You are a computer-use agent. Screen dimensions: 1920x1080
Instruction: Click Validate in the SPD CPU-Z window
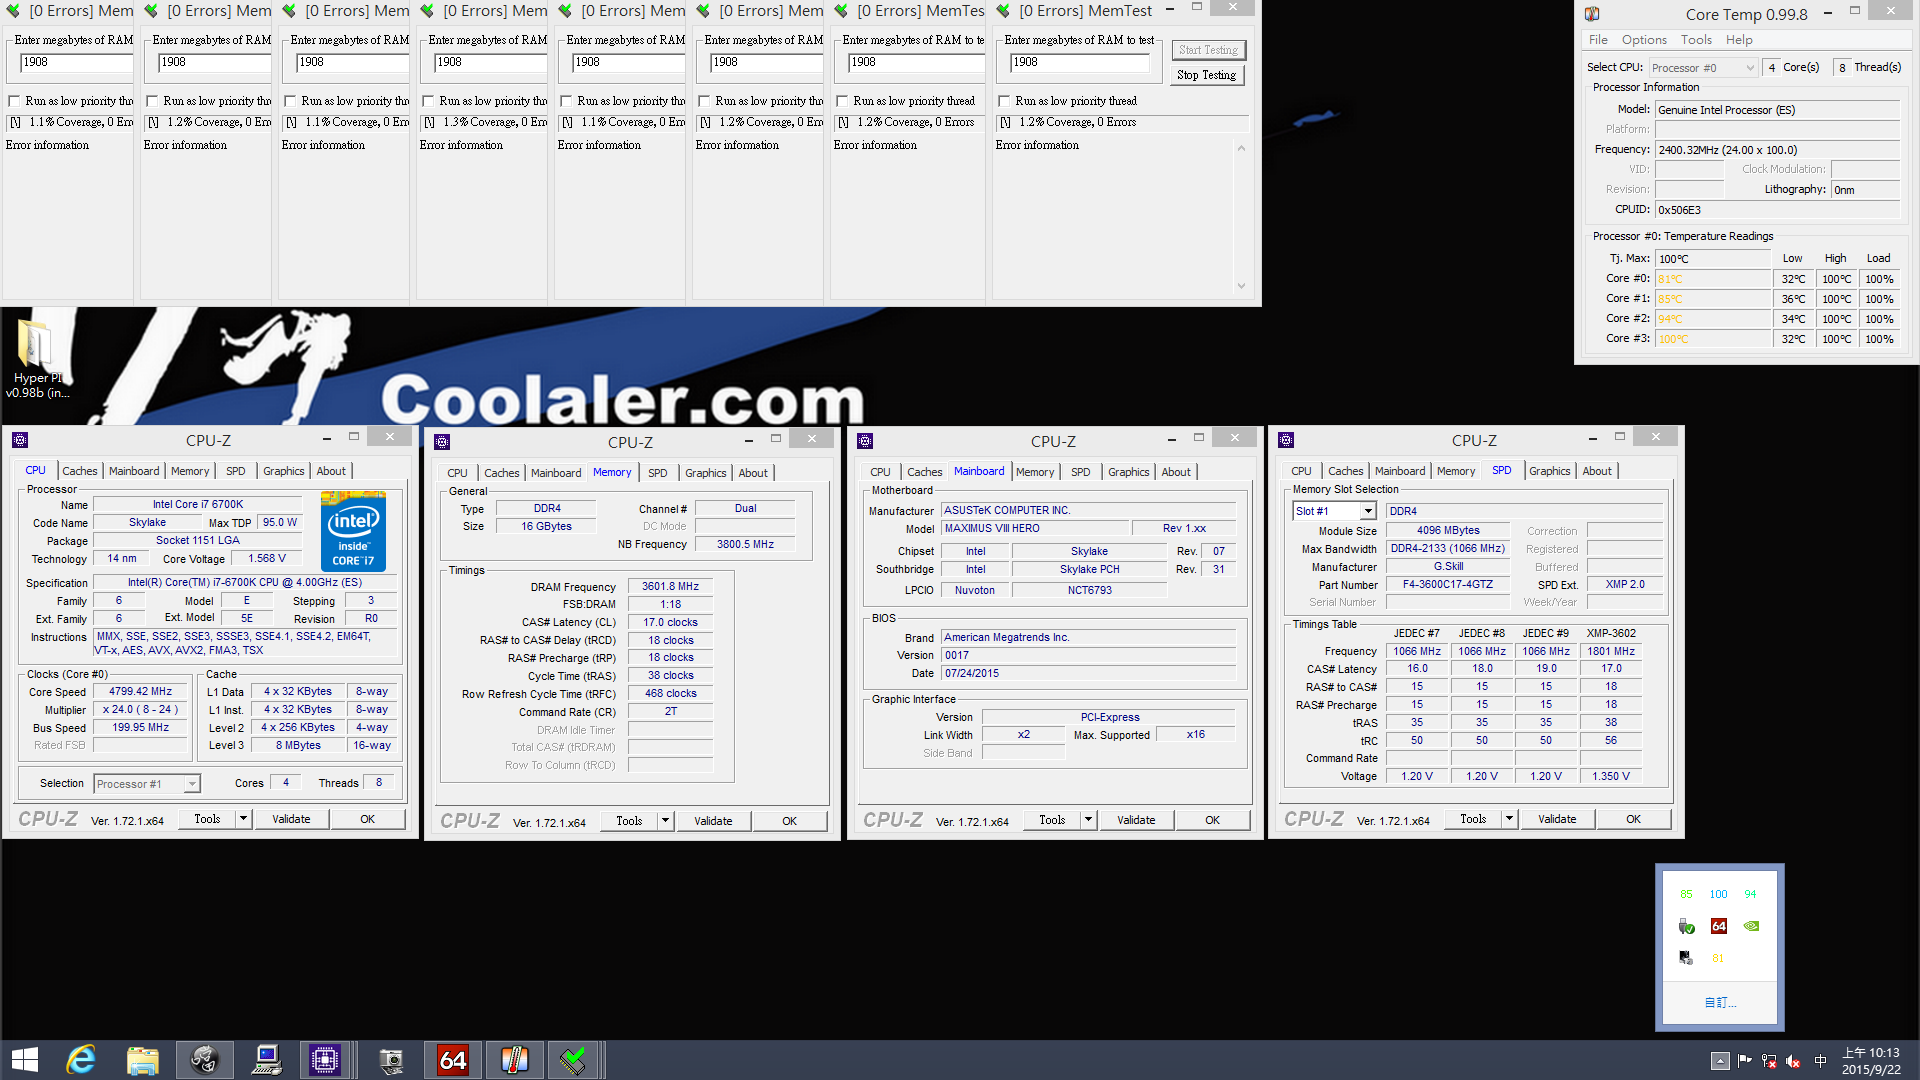click(x=1556, y=819)
